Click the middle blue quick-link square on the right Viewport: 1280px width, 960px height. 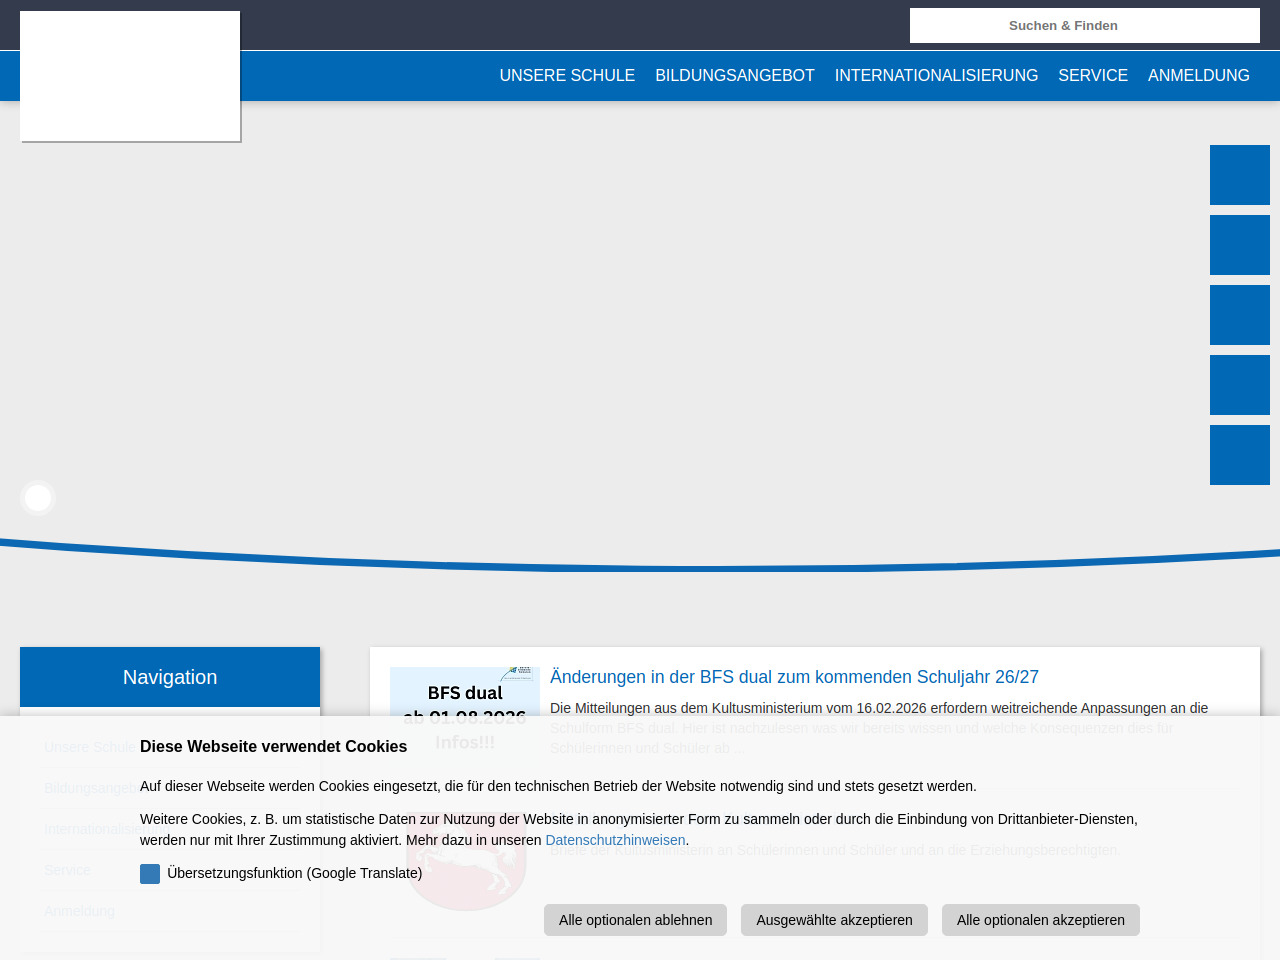pyautogui.click(x=1239, y=315)
